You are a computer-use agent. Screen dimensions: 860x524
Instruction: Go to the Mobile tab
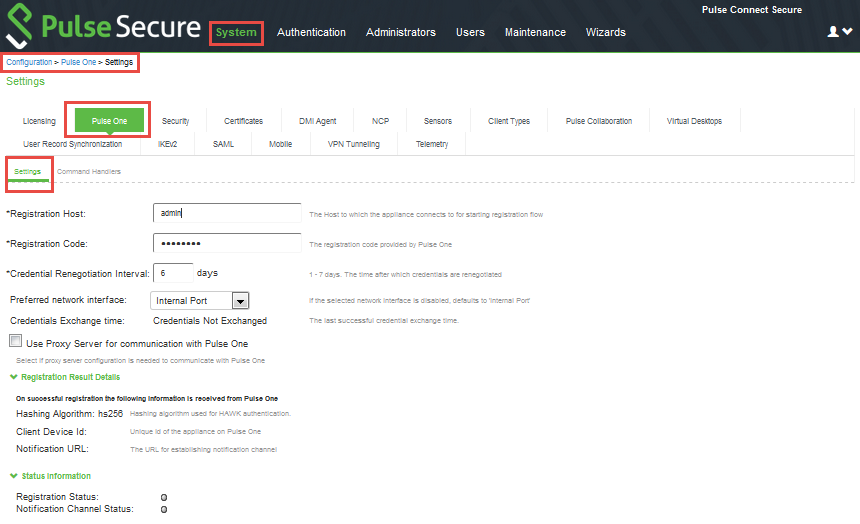coord(280,144)
